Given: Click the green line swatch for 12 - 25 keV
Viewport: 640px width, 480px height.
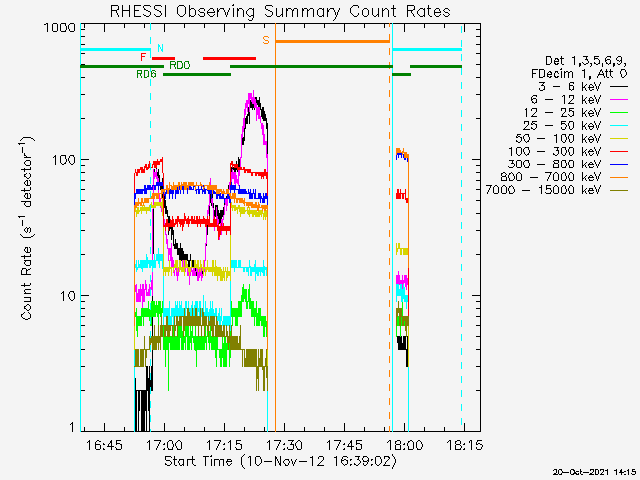Looking at the screenshot, I should 619,112.
